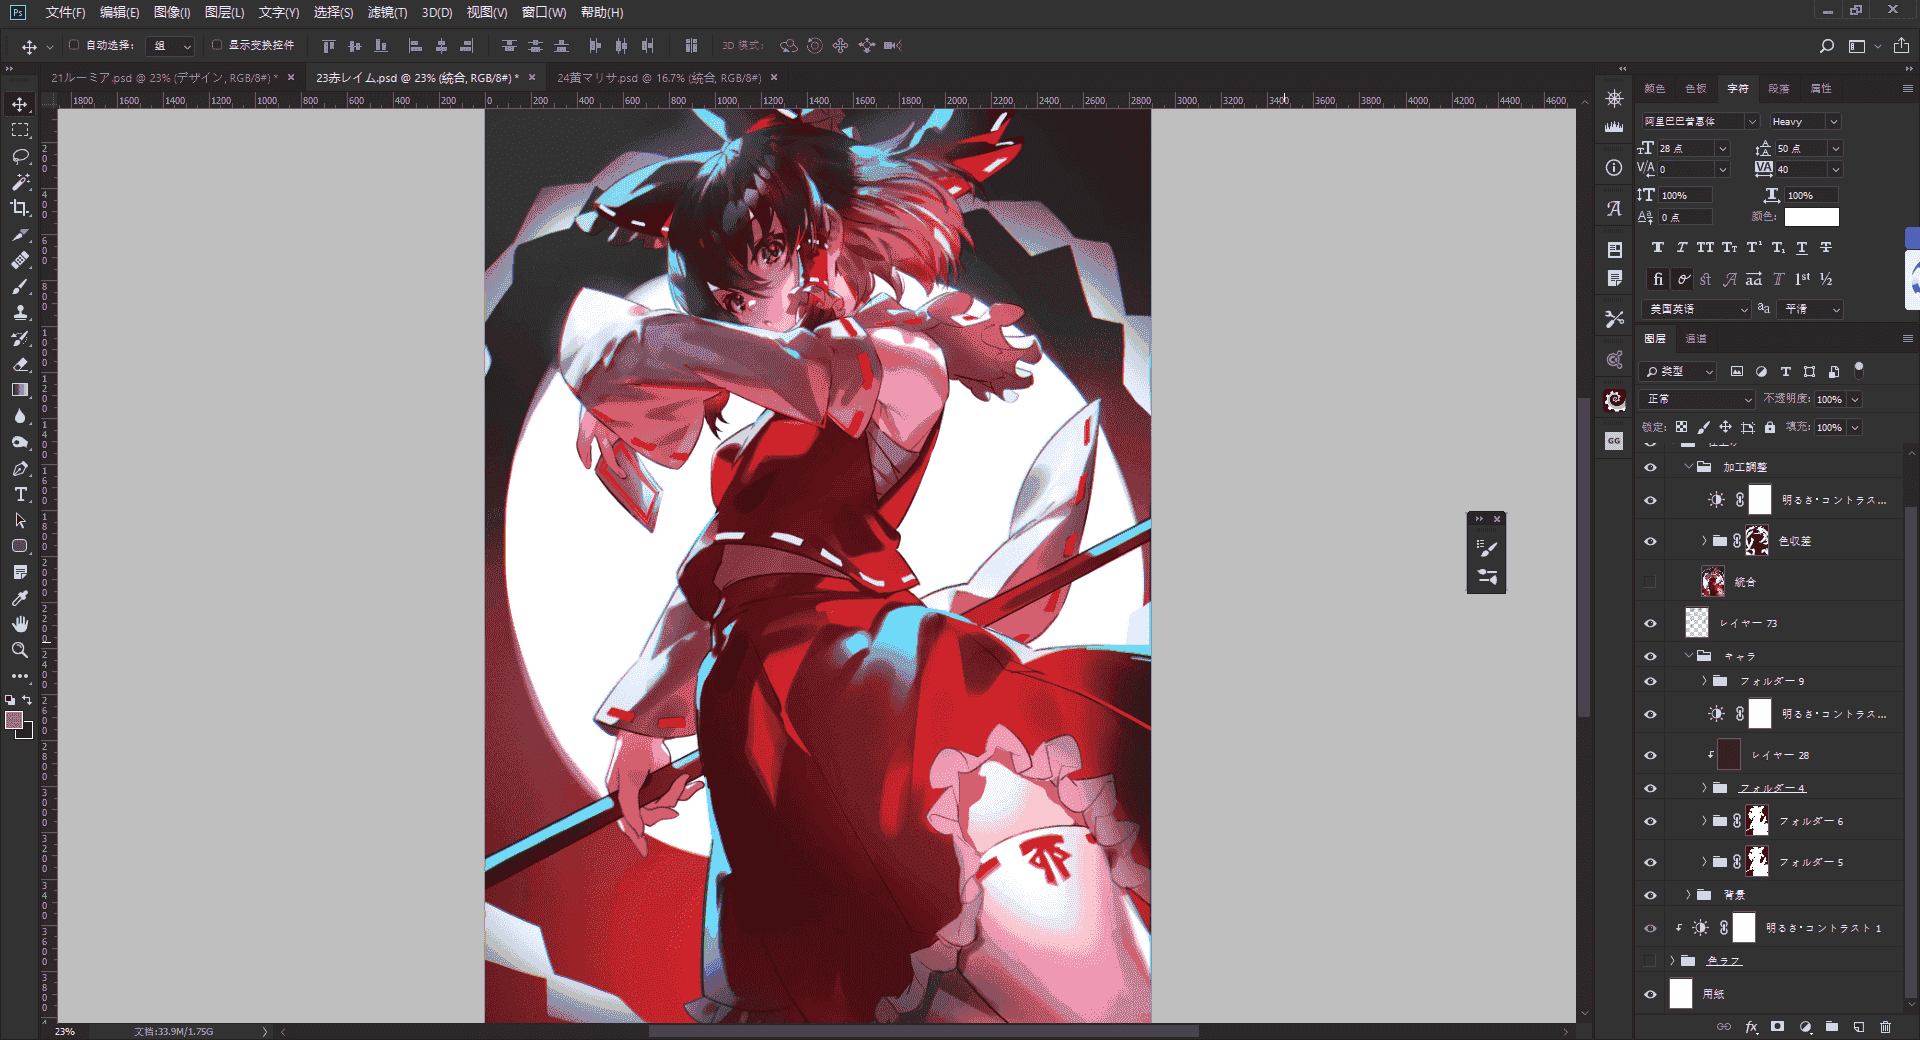Screen dimensions: 1920x1040
Task: Select the Pen tool
Action: click(20, 468)
